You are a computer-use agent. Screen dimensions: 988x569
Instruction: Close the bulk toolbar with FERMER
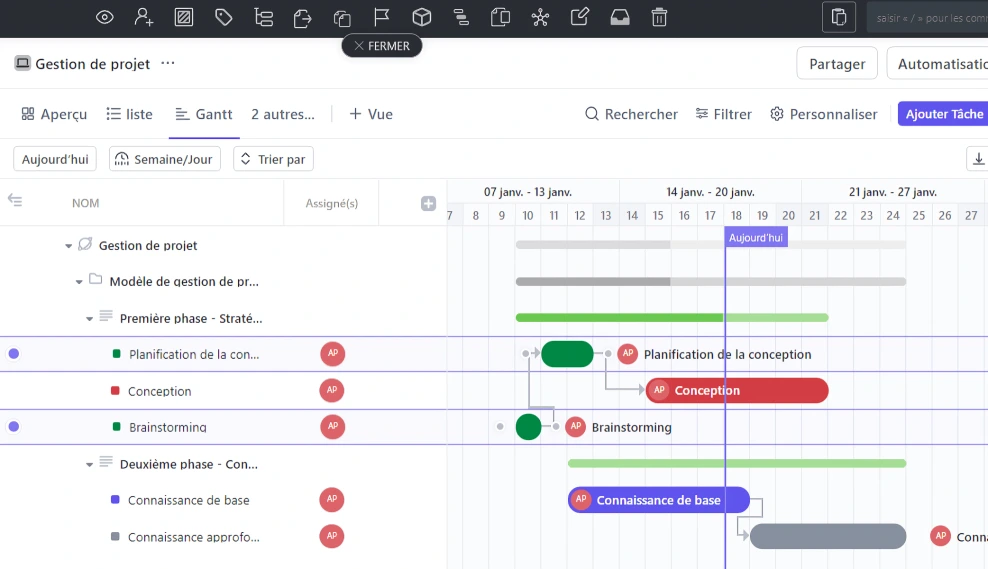point(382,46)
